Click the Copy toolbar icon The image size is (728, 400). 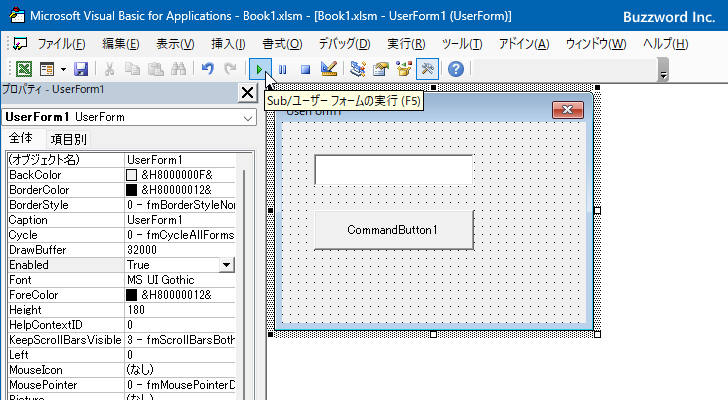pyautogui.click(x=133, y=69)
